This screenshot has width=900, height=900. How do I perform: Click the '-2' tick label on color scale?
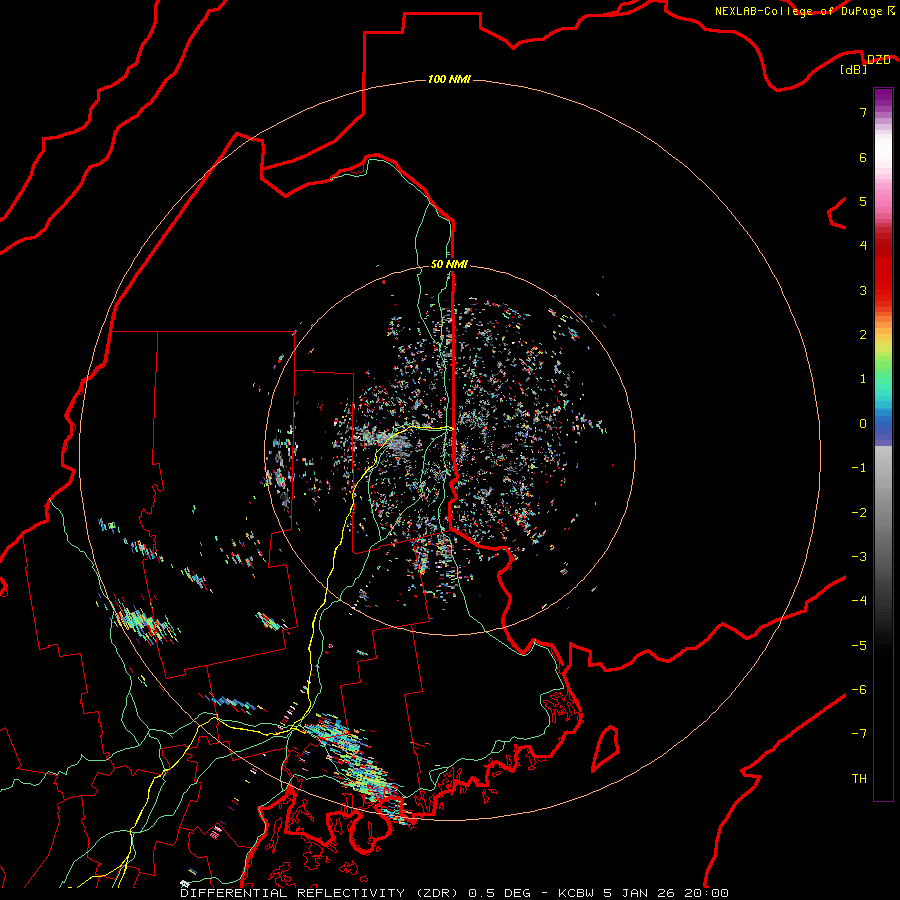click(859, 513)
